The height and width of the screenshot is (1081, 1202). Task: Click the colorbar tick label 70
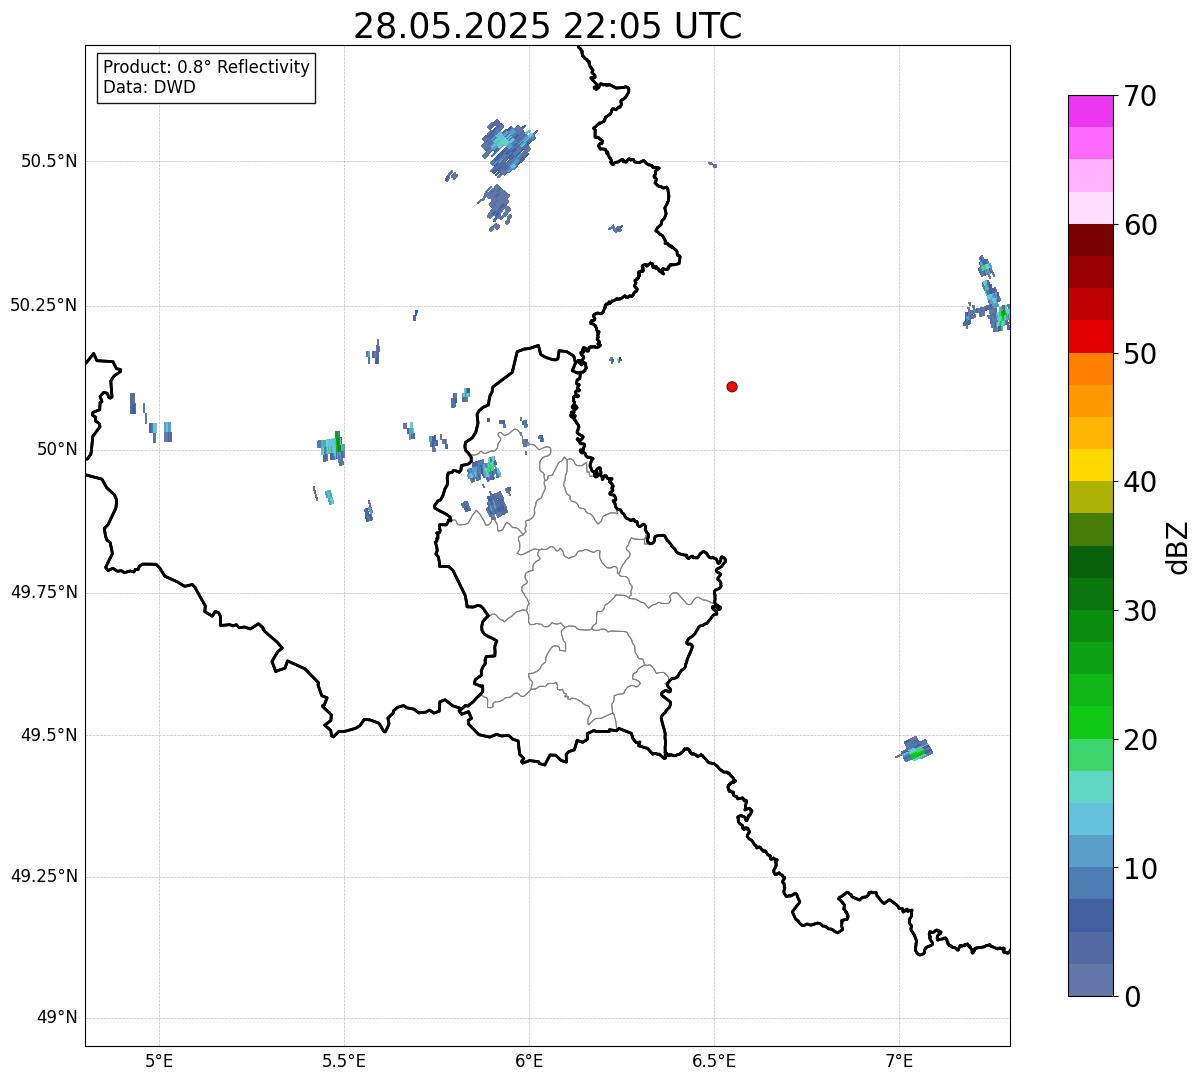point(1140,97)
